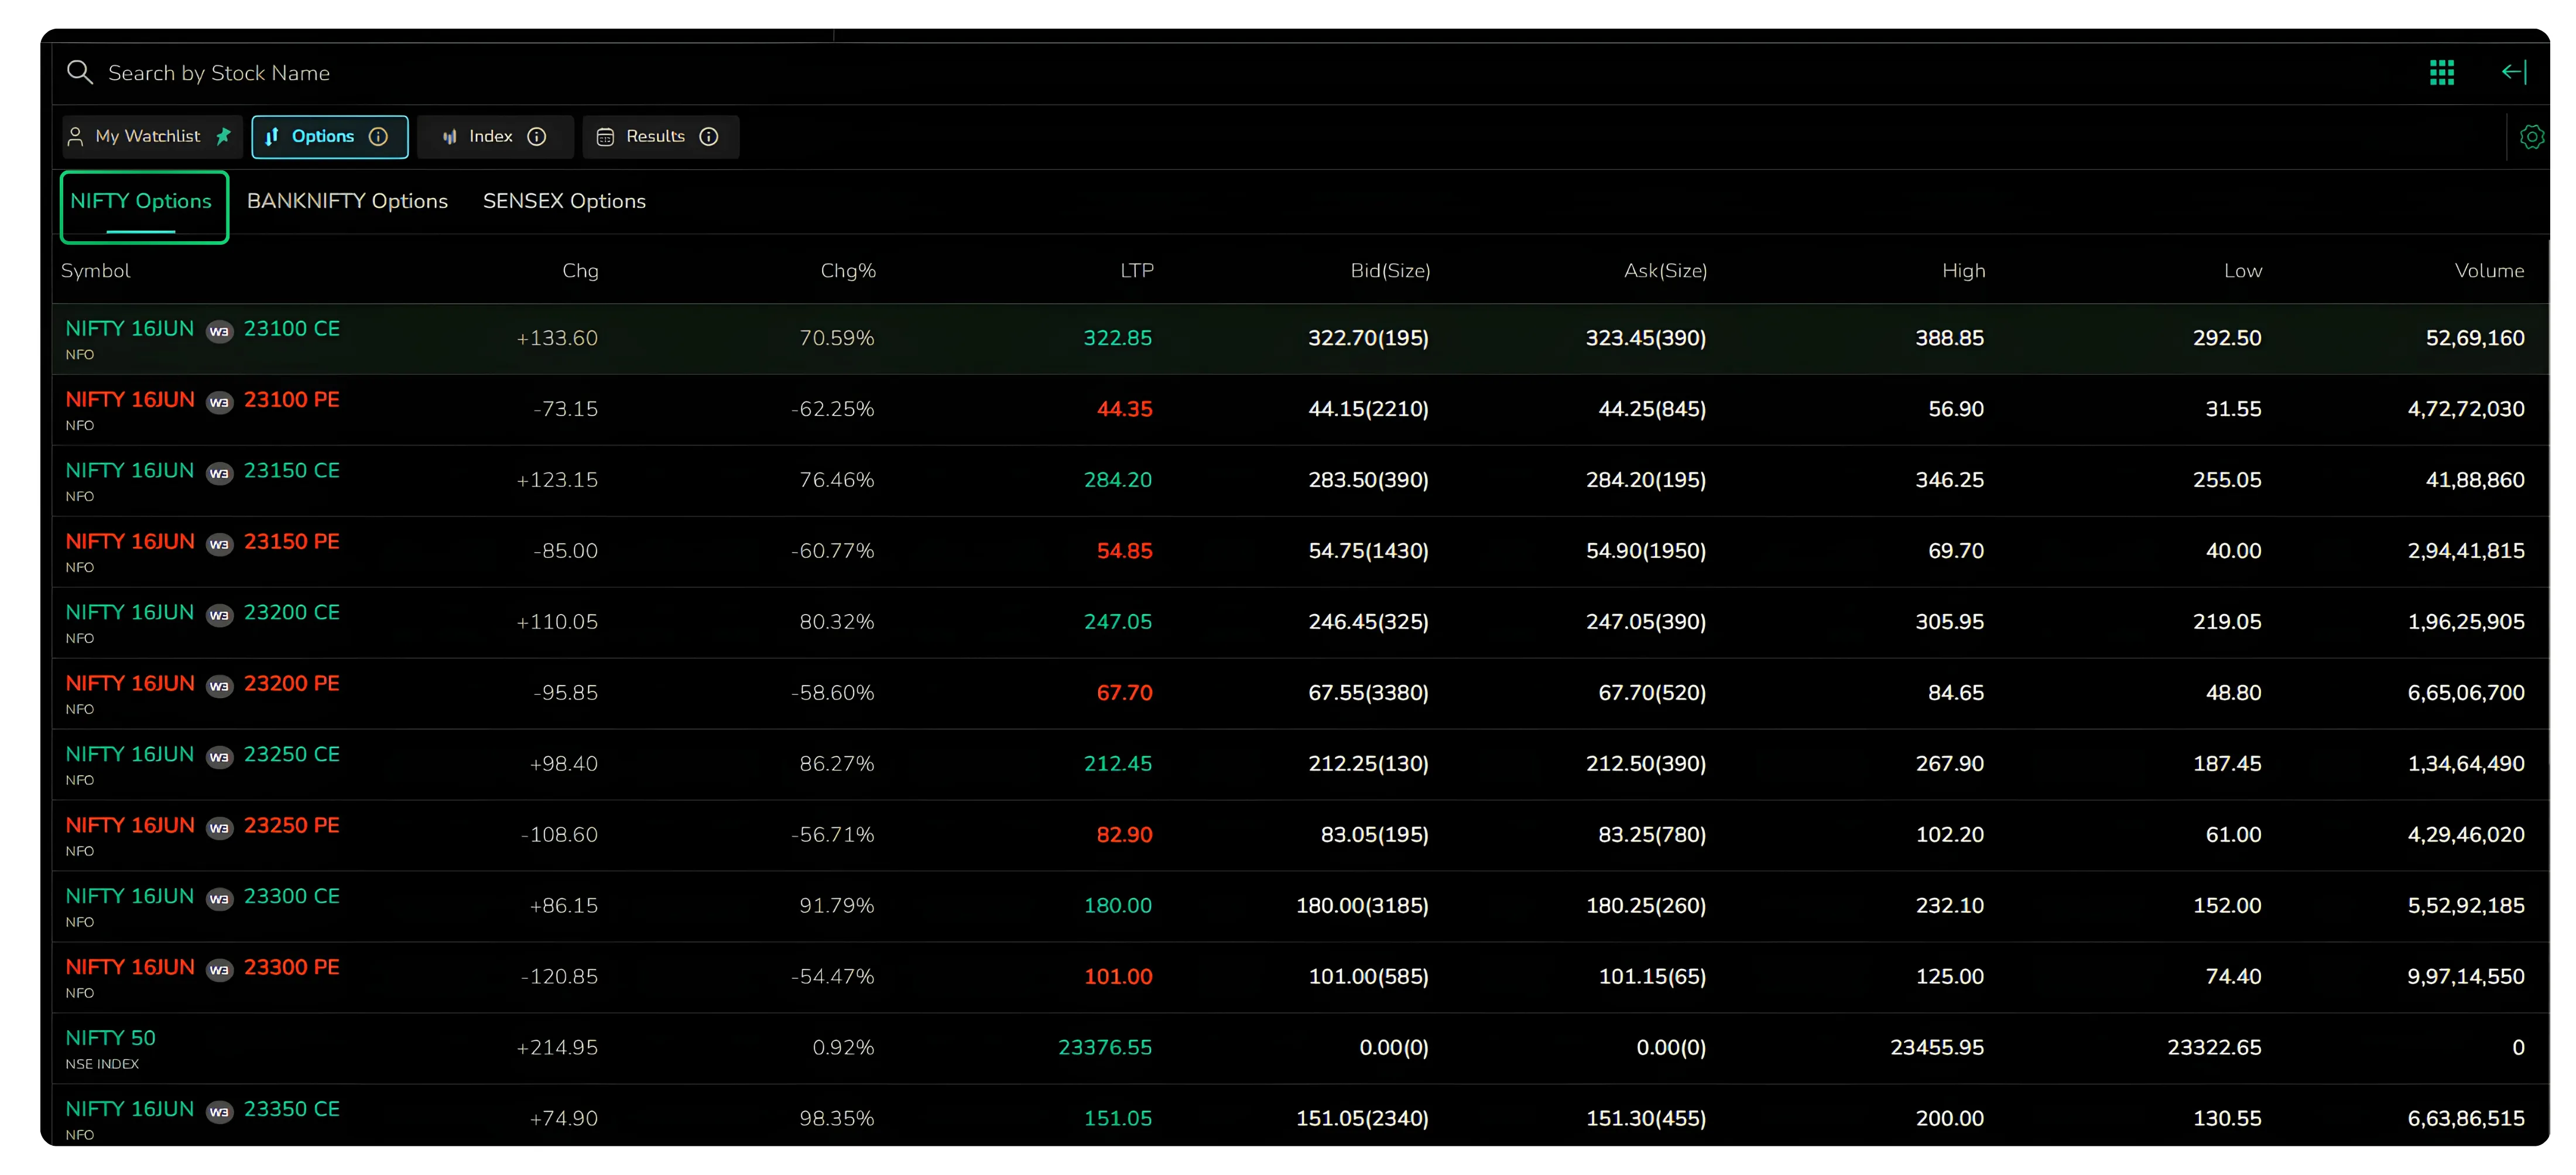Click W3 badge on 23150 PE row
This screenshot has width=2576, height=1175.
coord(219,544)
